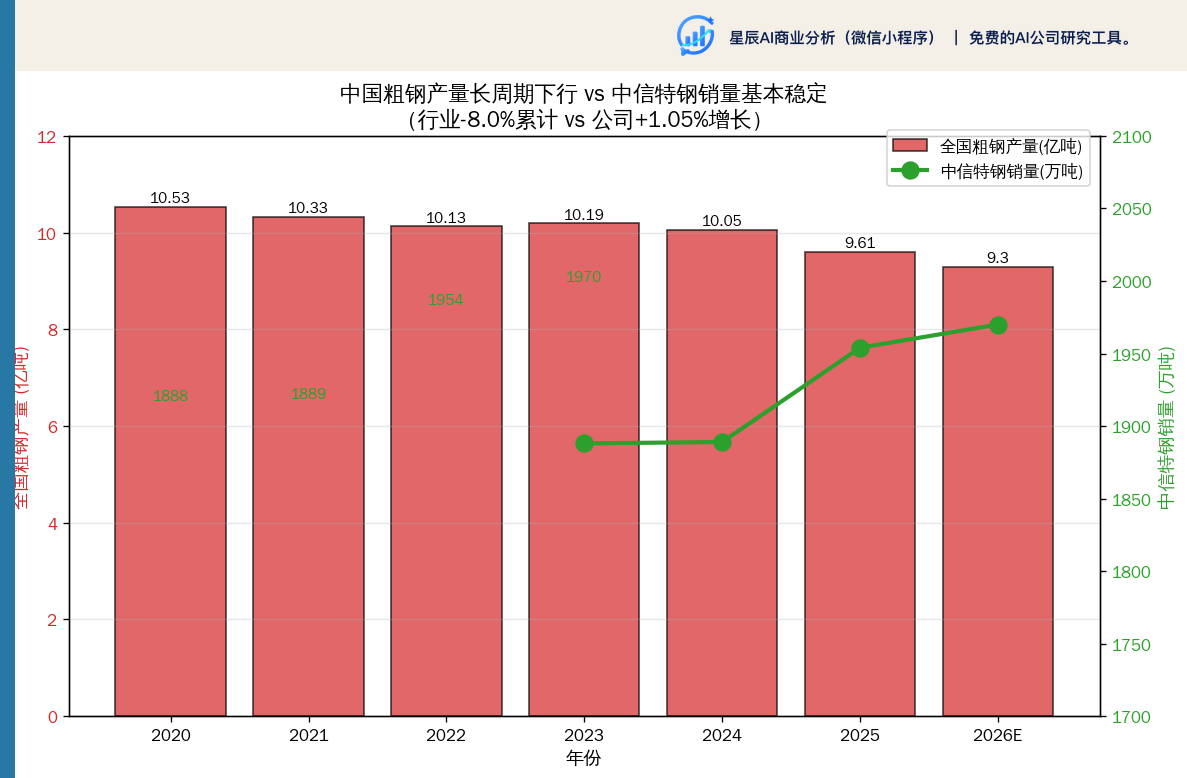Click the green legend marker 中信特钢销量
This screenshot has height=778, width=1187.
910,171
